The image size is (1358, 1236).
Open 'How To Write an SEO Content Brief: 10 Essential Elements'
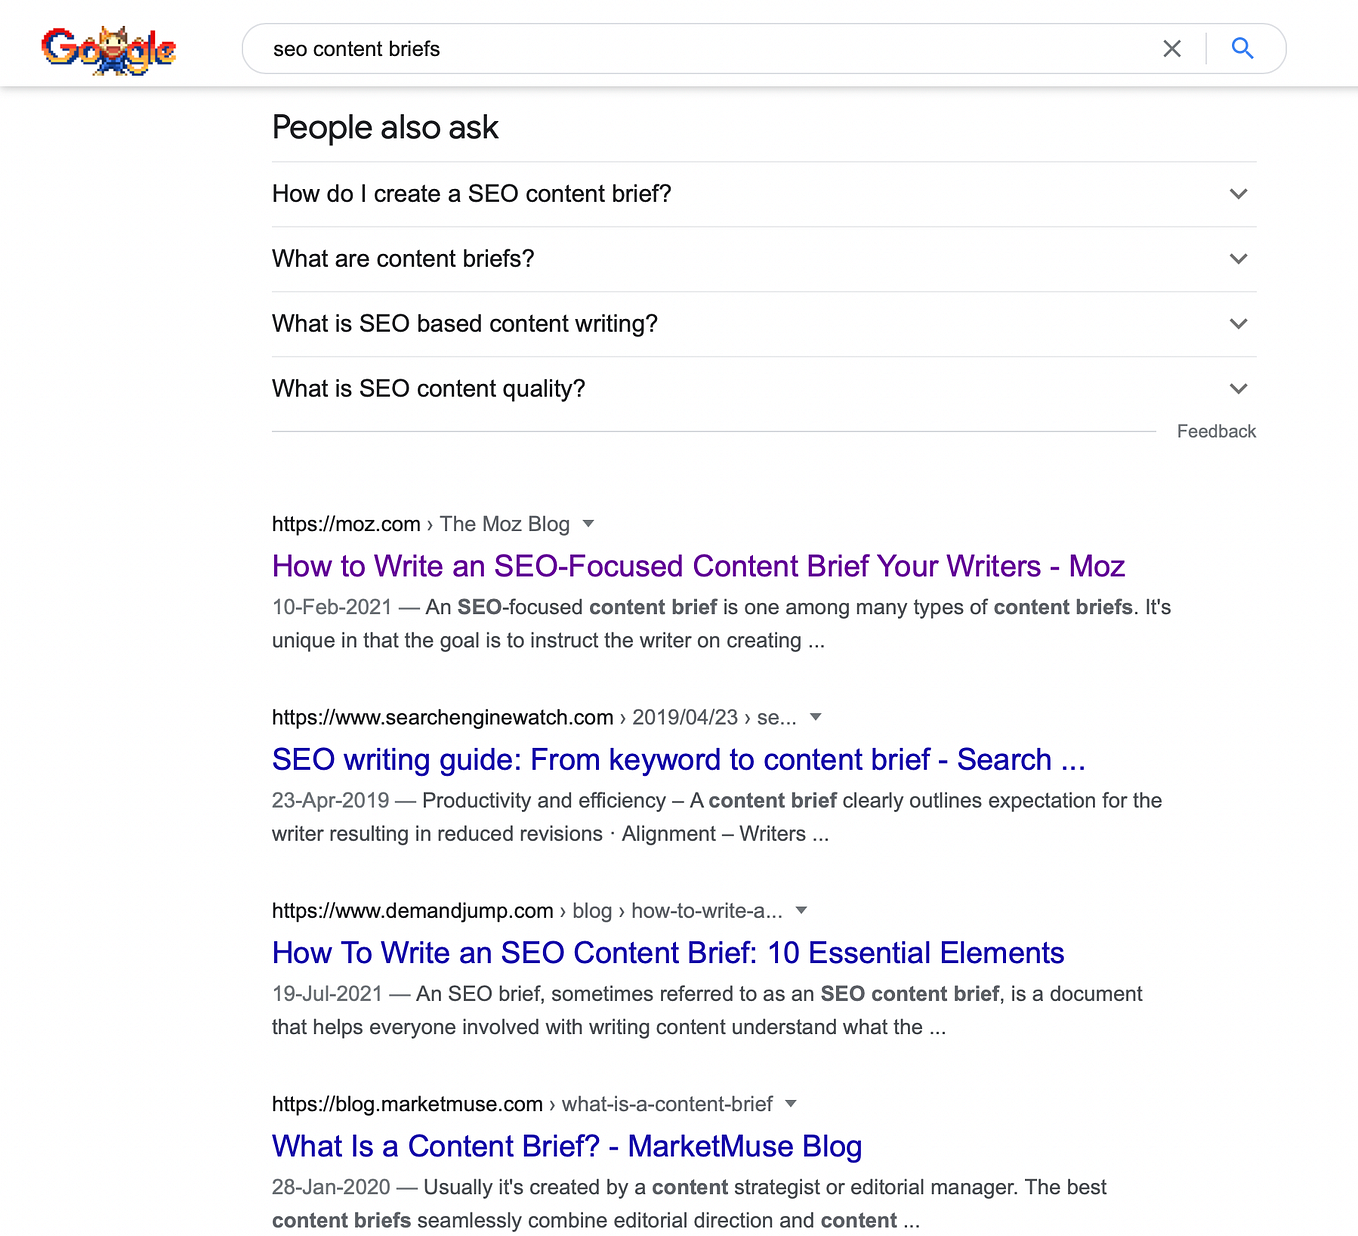(x=668, y=953)
